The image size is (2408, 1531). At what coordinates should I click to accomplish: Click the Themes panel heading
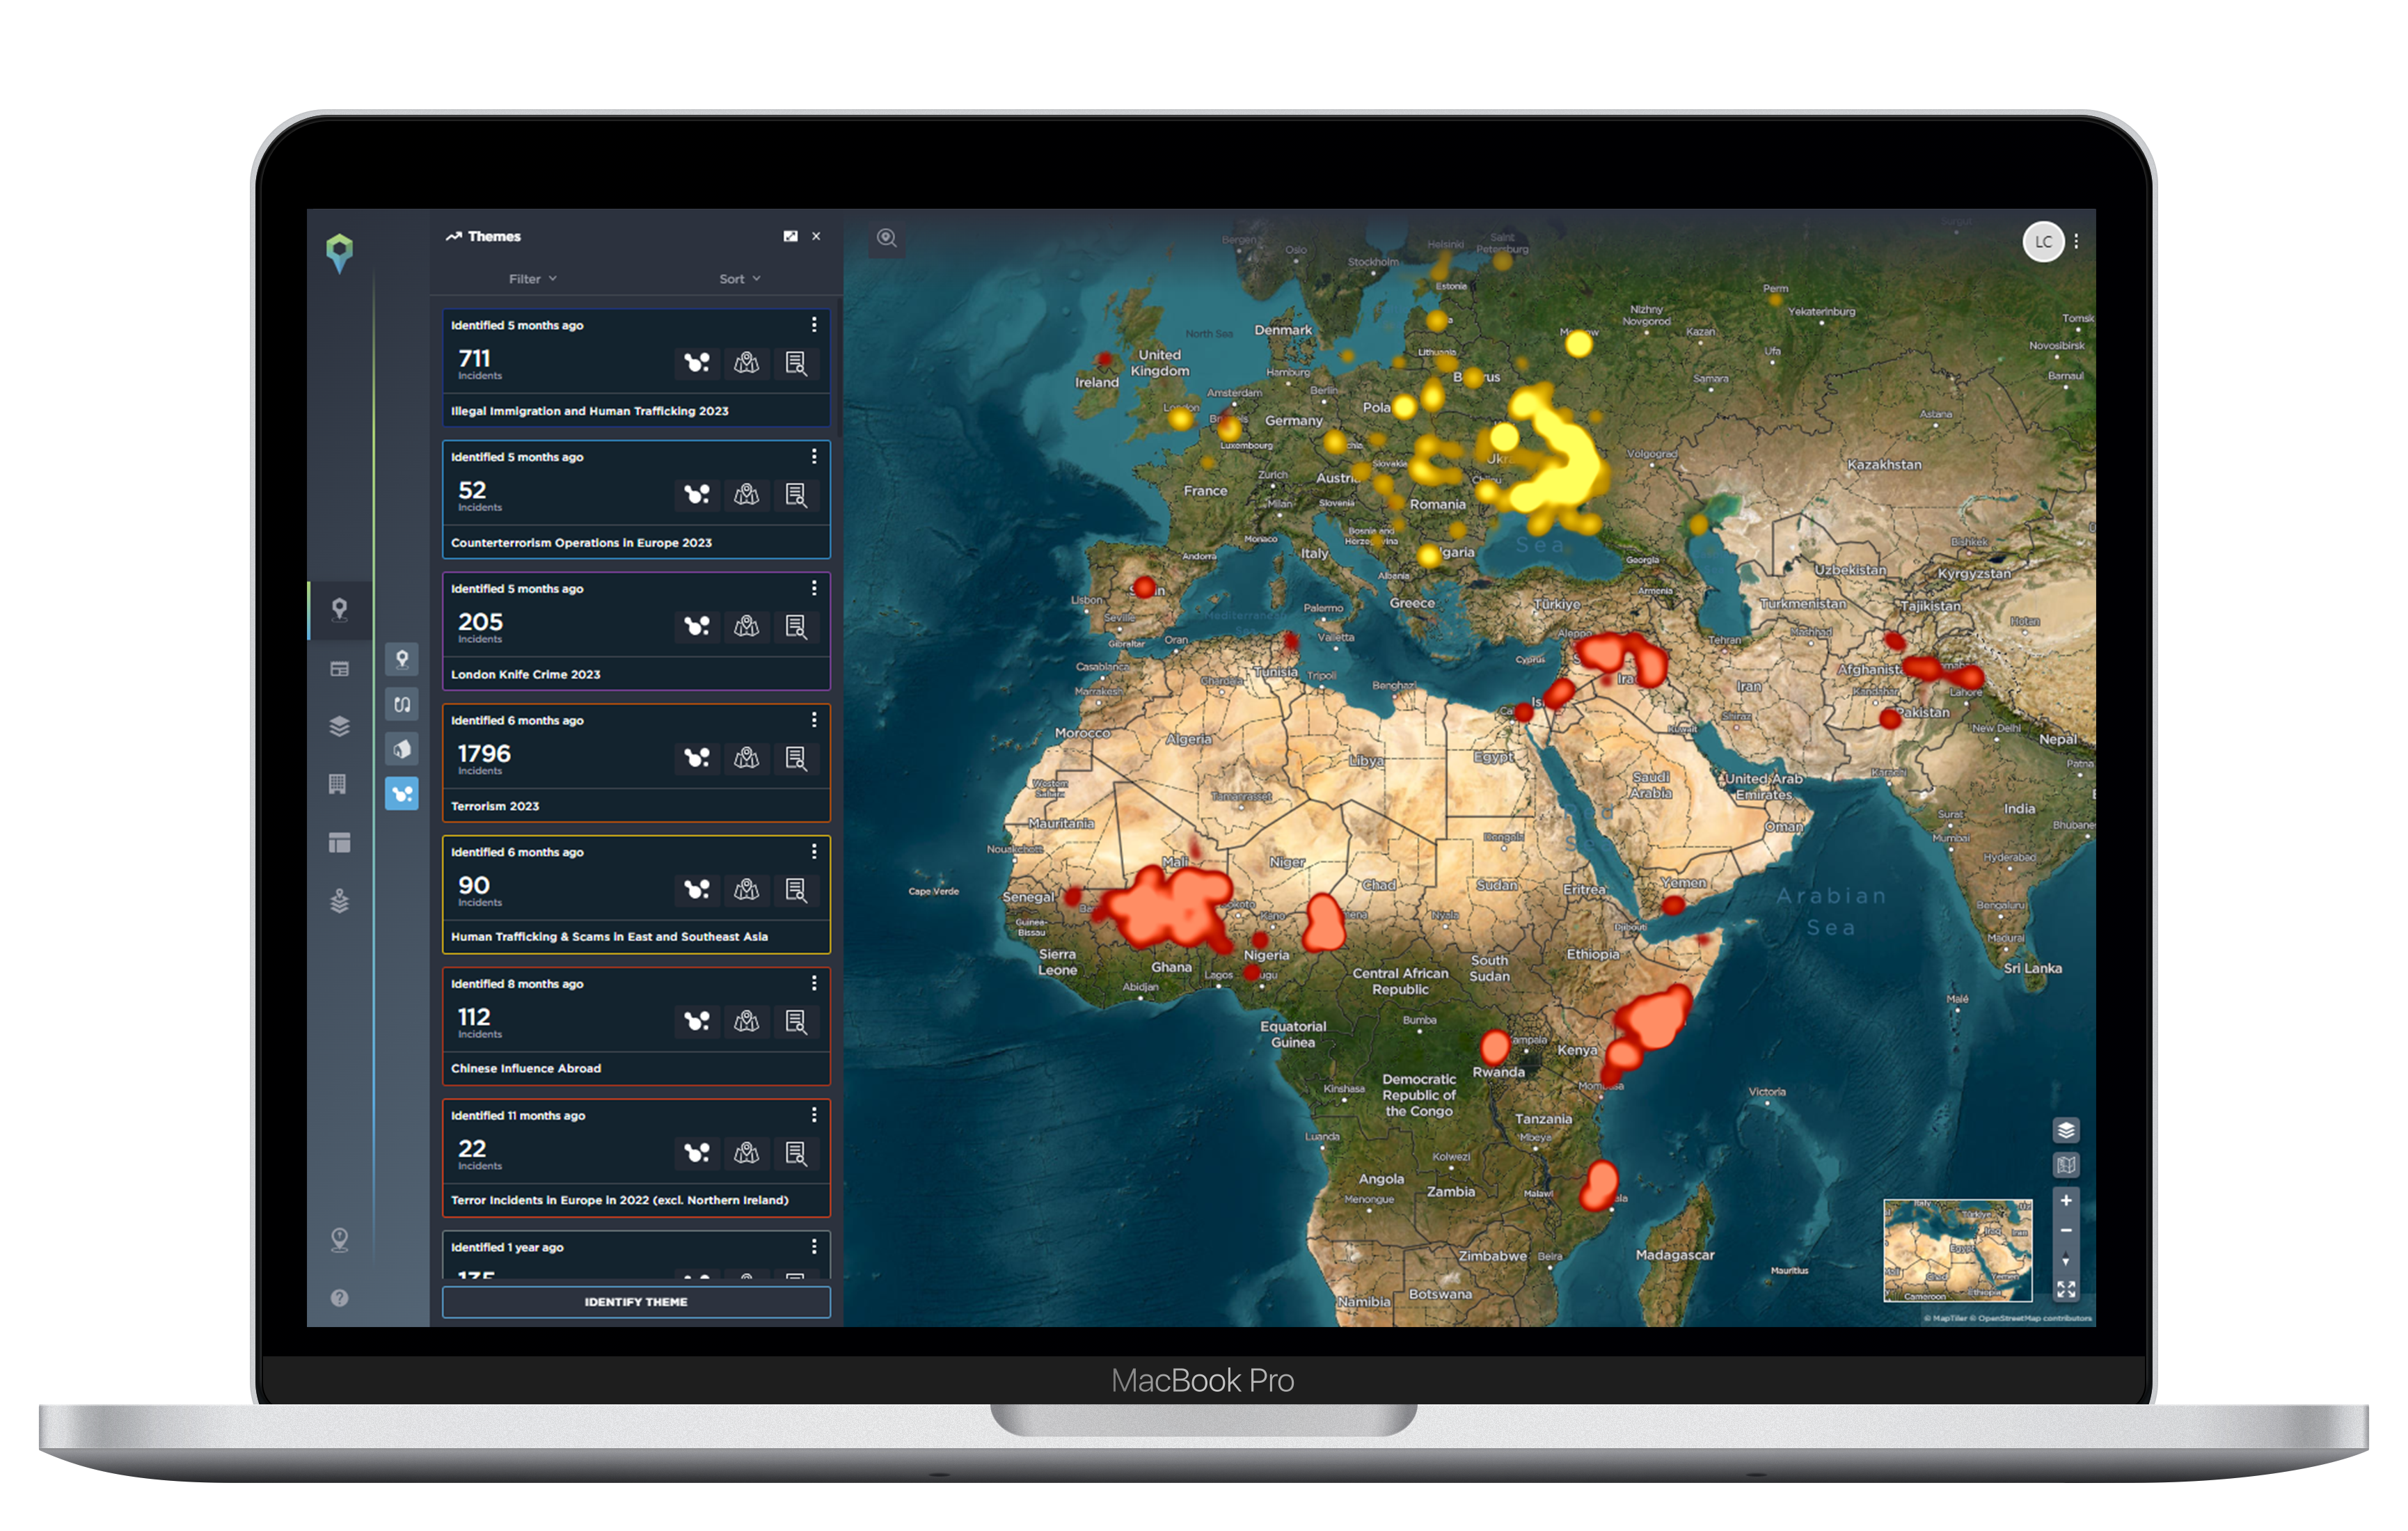(494, 237)
